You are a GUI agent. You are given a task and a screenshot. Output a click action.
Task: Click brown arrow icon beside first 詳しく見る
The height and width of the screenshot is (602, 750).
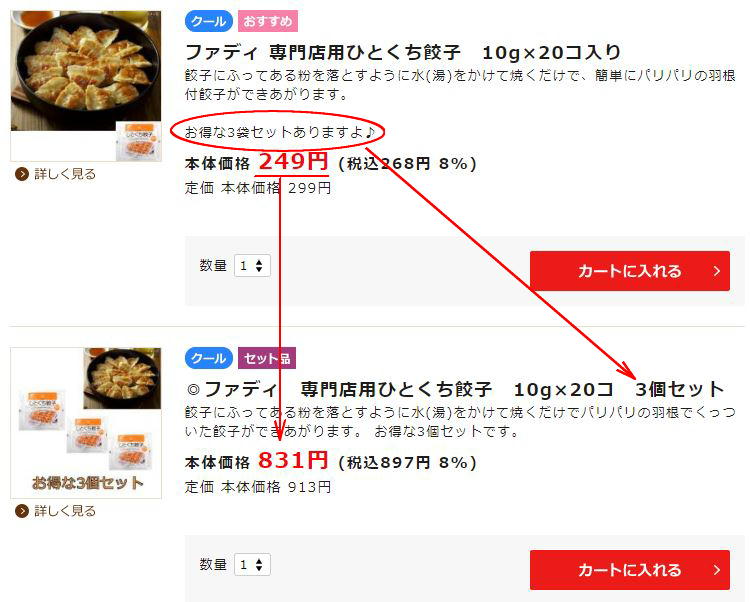pos(22,174)
